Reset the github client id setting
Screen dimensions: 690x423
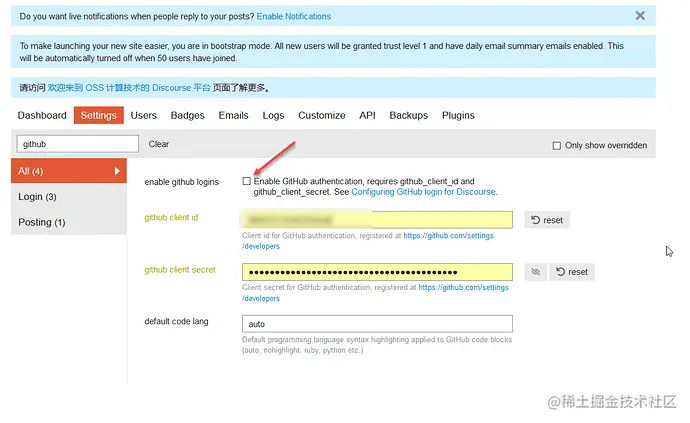[547, 220]
